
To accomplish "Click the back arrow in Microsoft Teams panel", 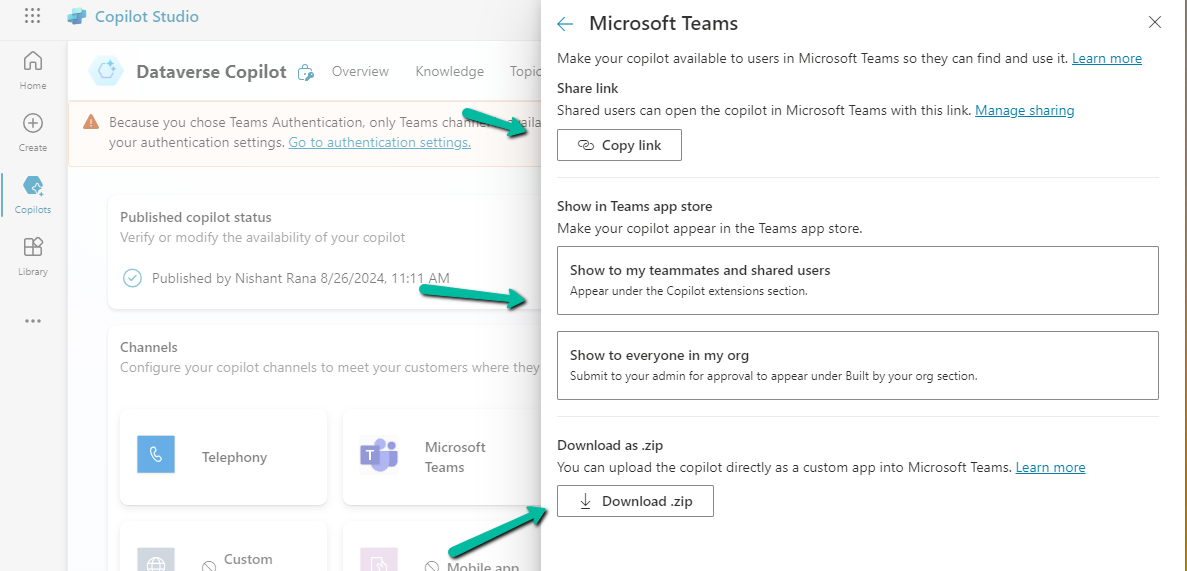I will 565,24.
